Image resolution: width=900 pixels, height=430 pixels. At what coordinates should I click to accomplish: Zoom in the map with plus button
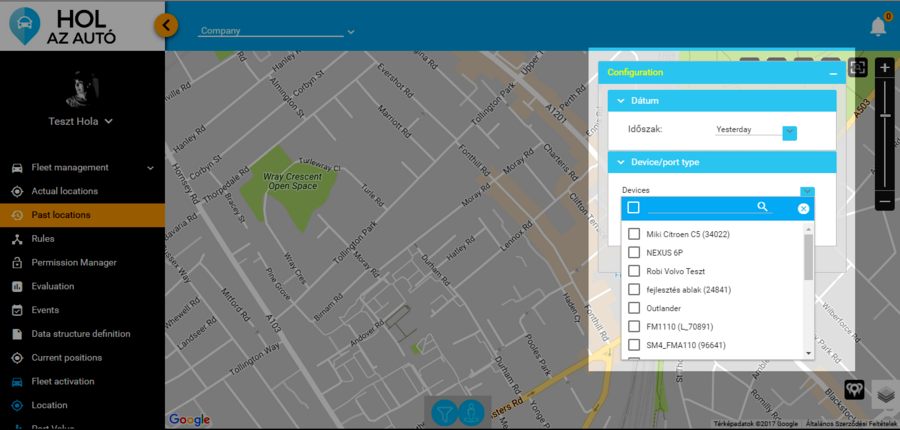pyautogui.click(x=884, y=68)
